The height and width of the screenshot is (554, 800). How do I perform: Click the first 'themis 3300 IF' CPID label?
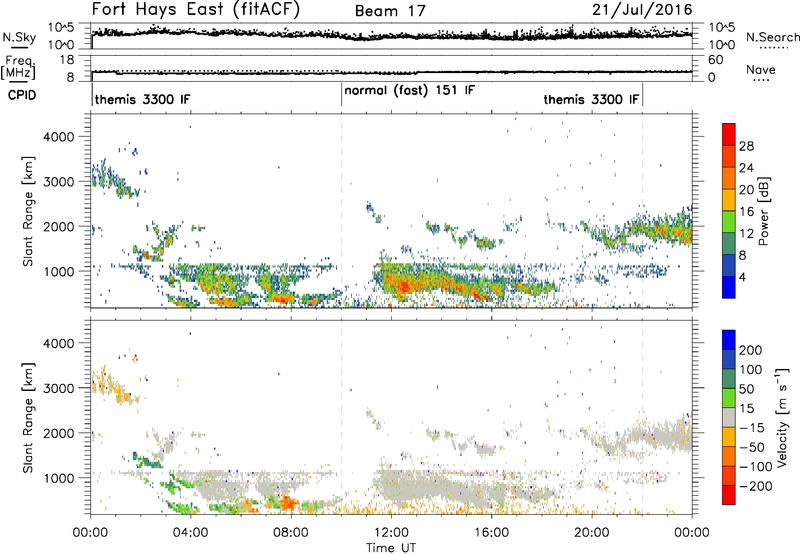pyautogui.click(x=142, y=99)
